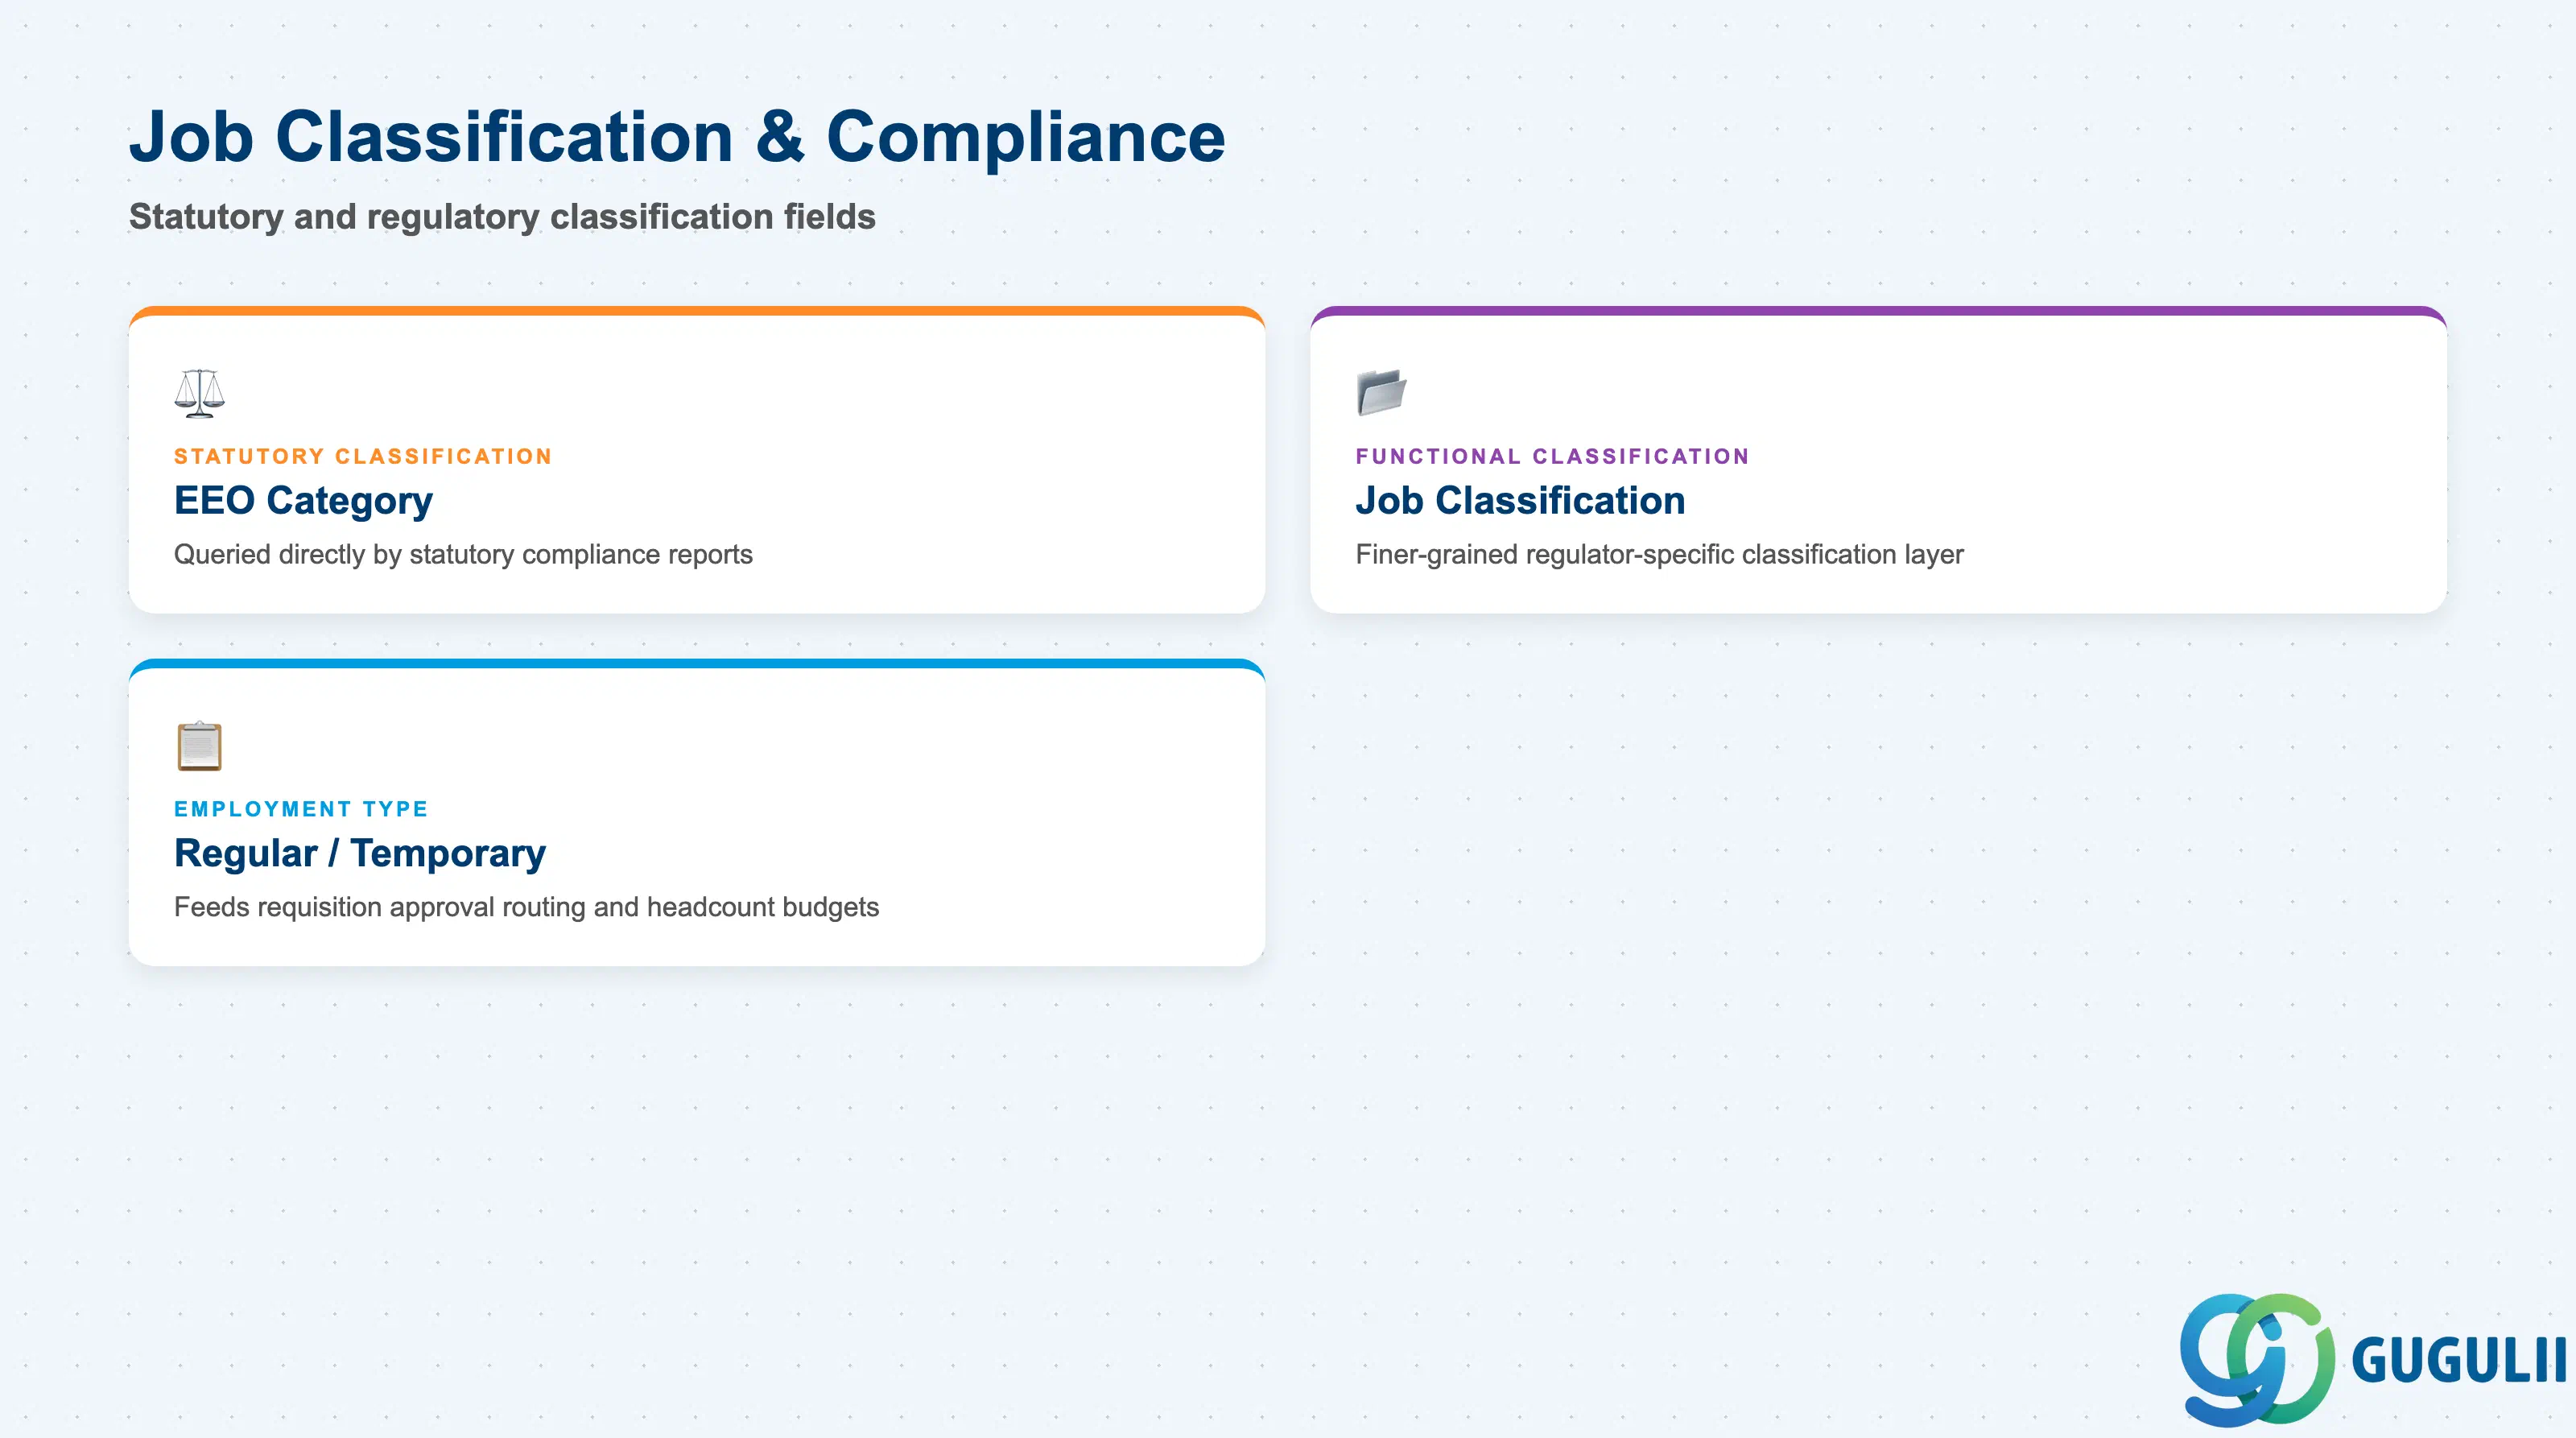Click 'Feeds requisition approval routing and headcount budgets'

pyautogui.click(x=526, y=907)
